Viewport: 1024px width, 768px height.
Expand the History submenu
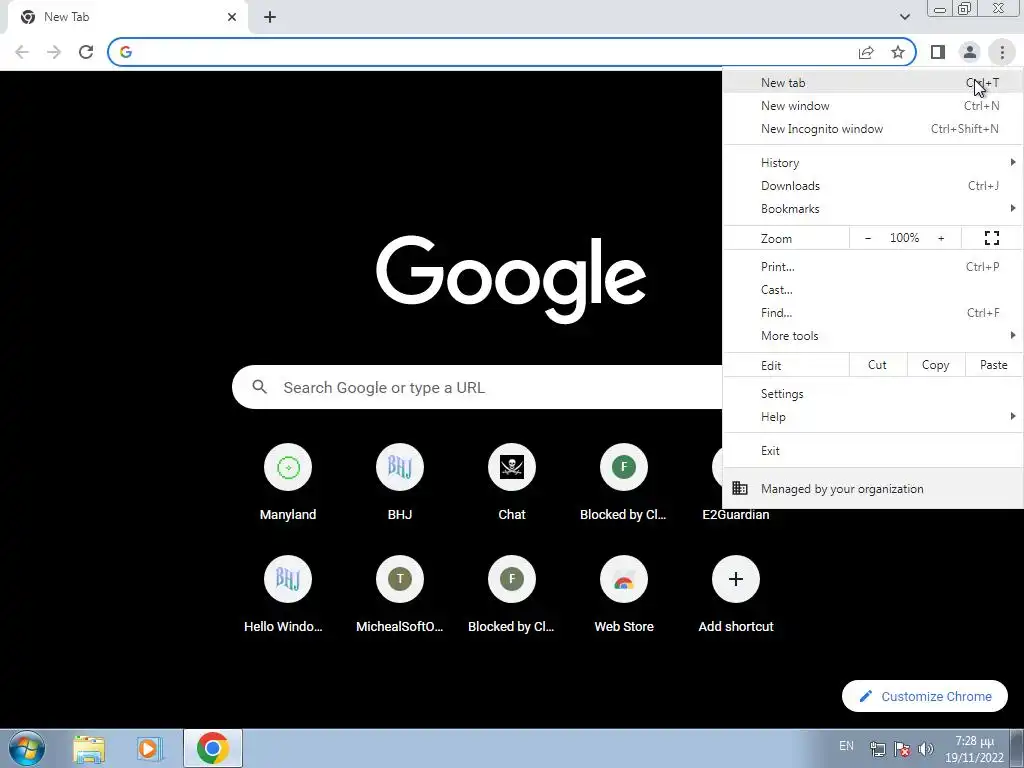(x=873, y=163)
